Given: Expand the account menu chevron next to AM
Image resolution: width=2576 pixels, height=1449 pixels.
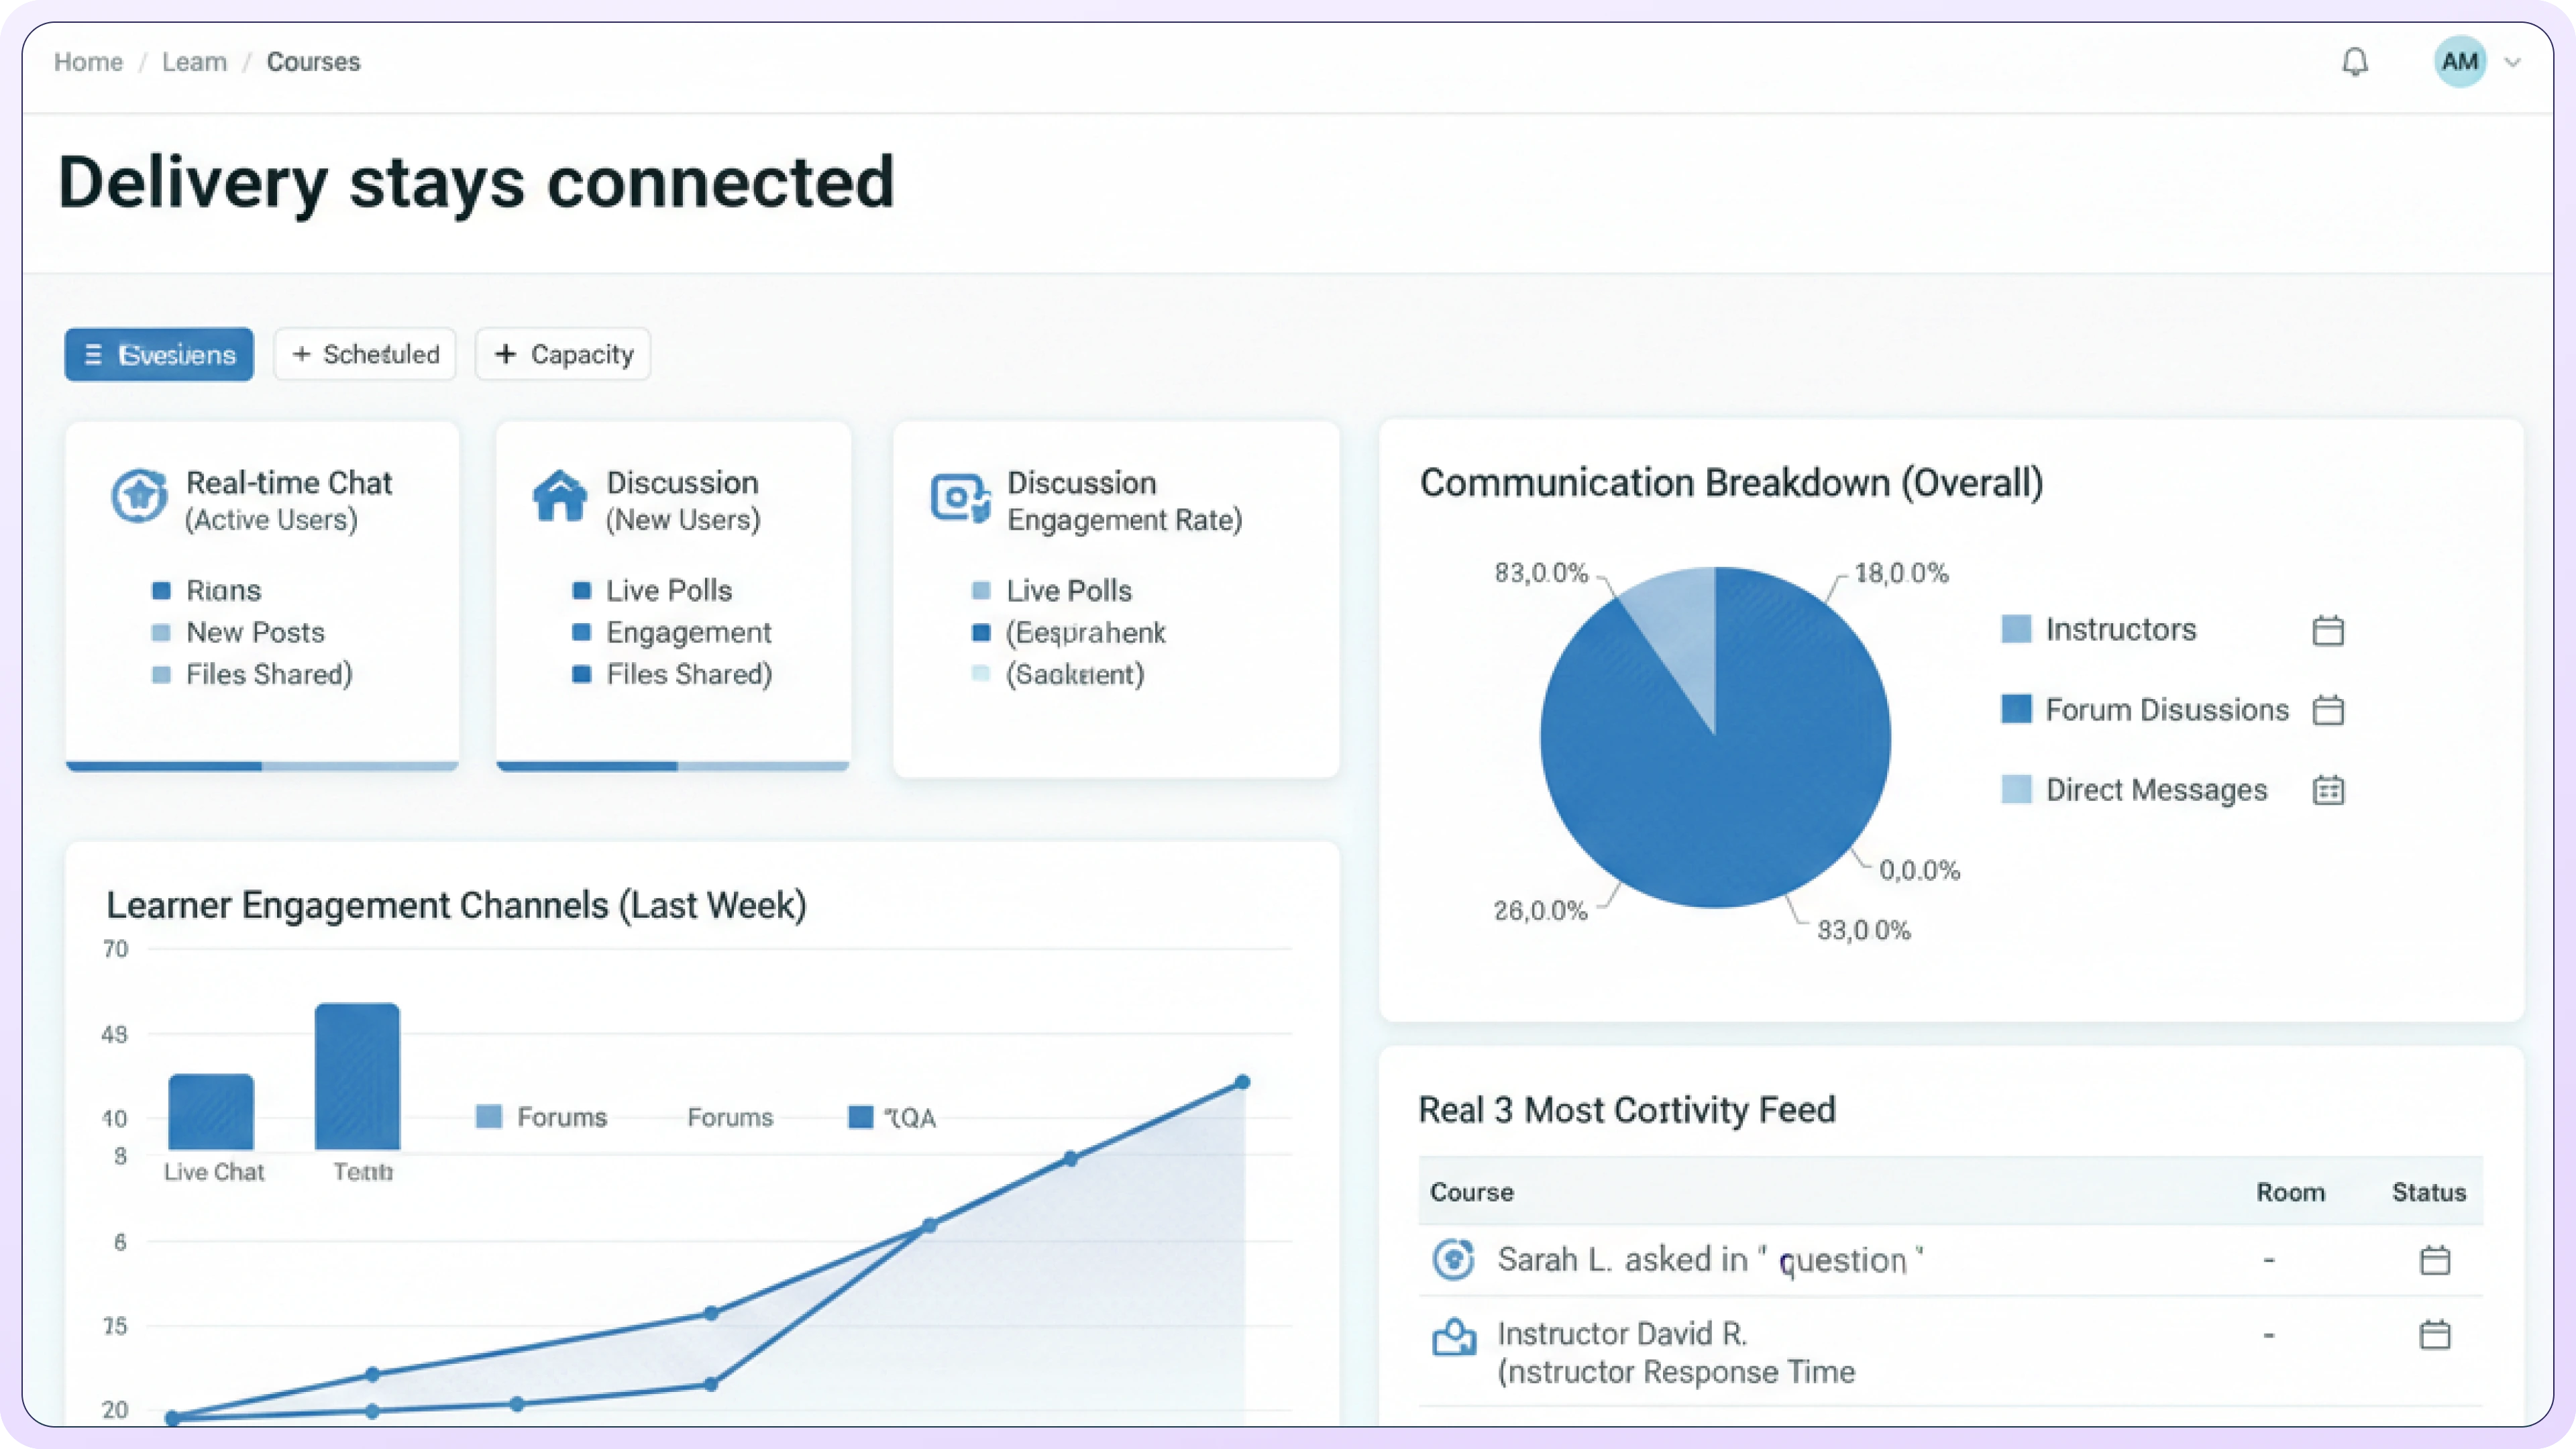Looking at the screenshot, I should tap(2512, 62).
